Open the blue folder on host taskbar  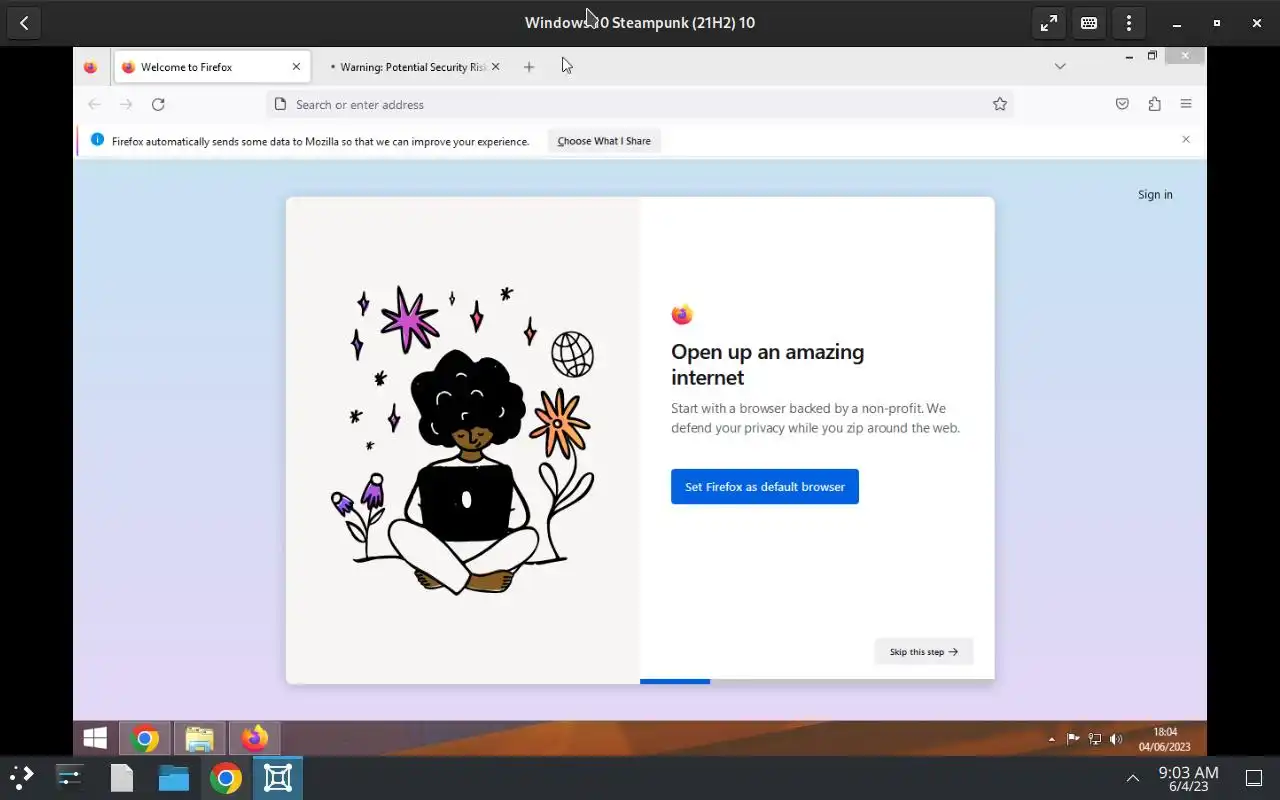coord(174,777)
